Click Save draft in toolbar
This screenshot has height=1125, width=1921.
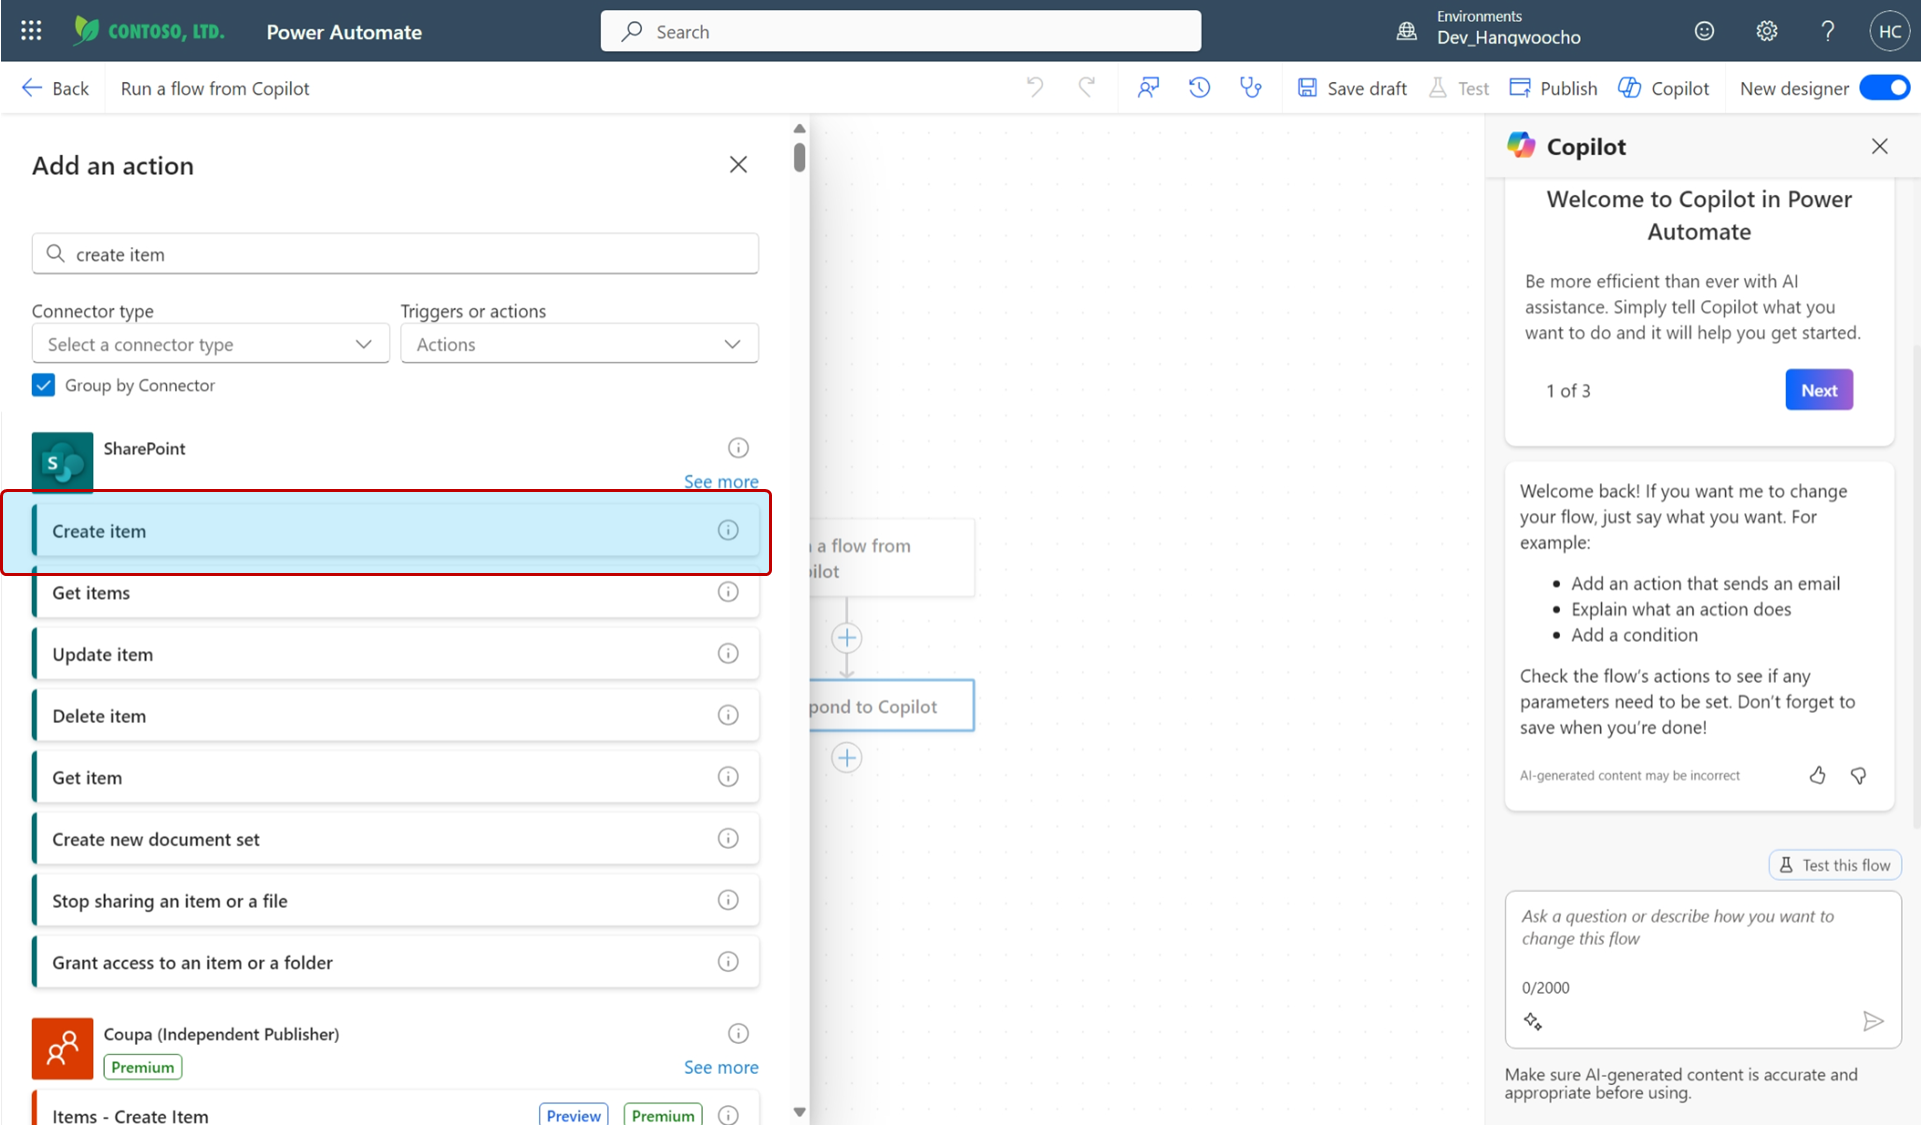coord(1352,88)
